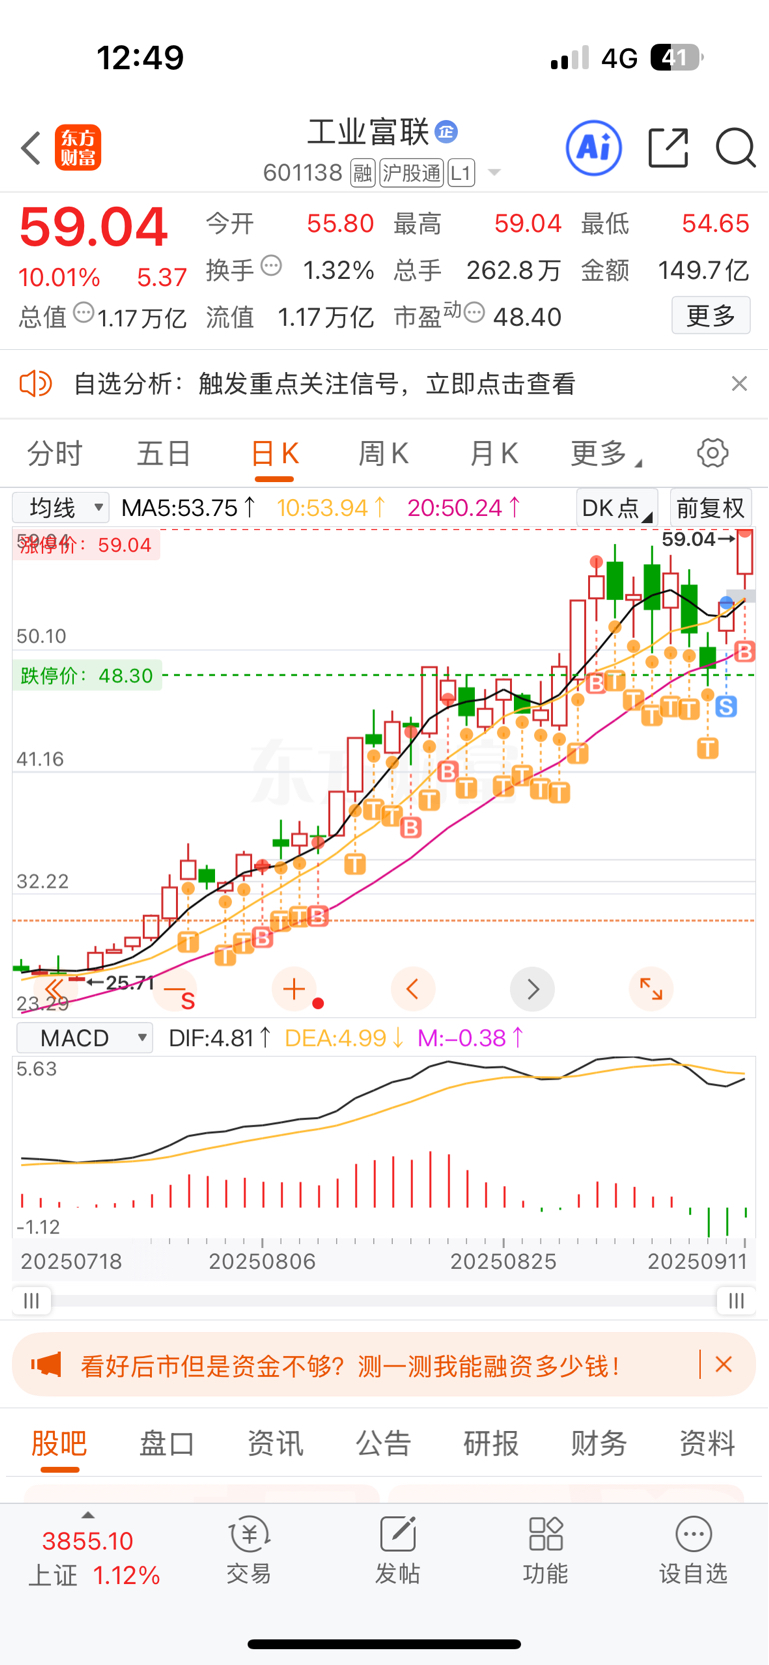Expand the 更多 chart period menu
Screen dimensions: 769x1665
point(606,454)
